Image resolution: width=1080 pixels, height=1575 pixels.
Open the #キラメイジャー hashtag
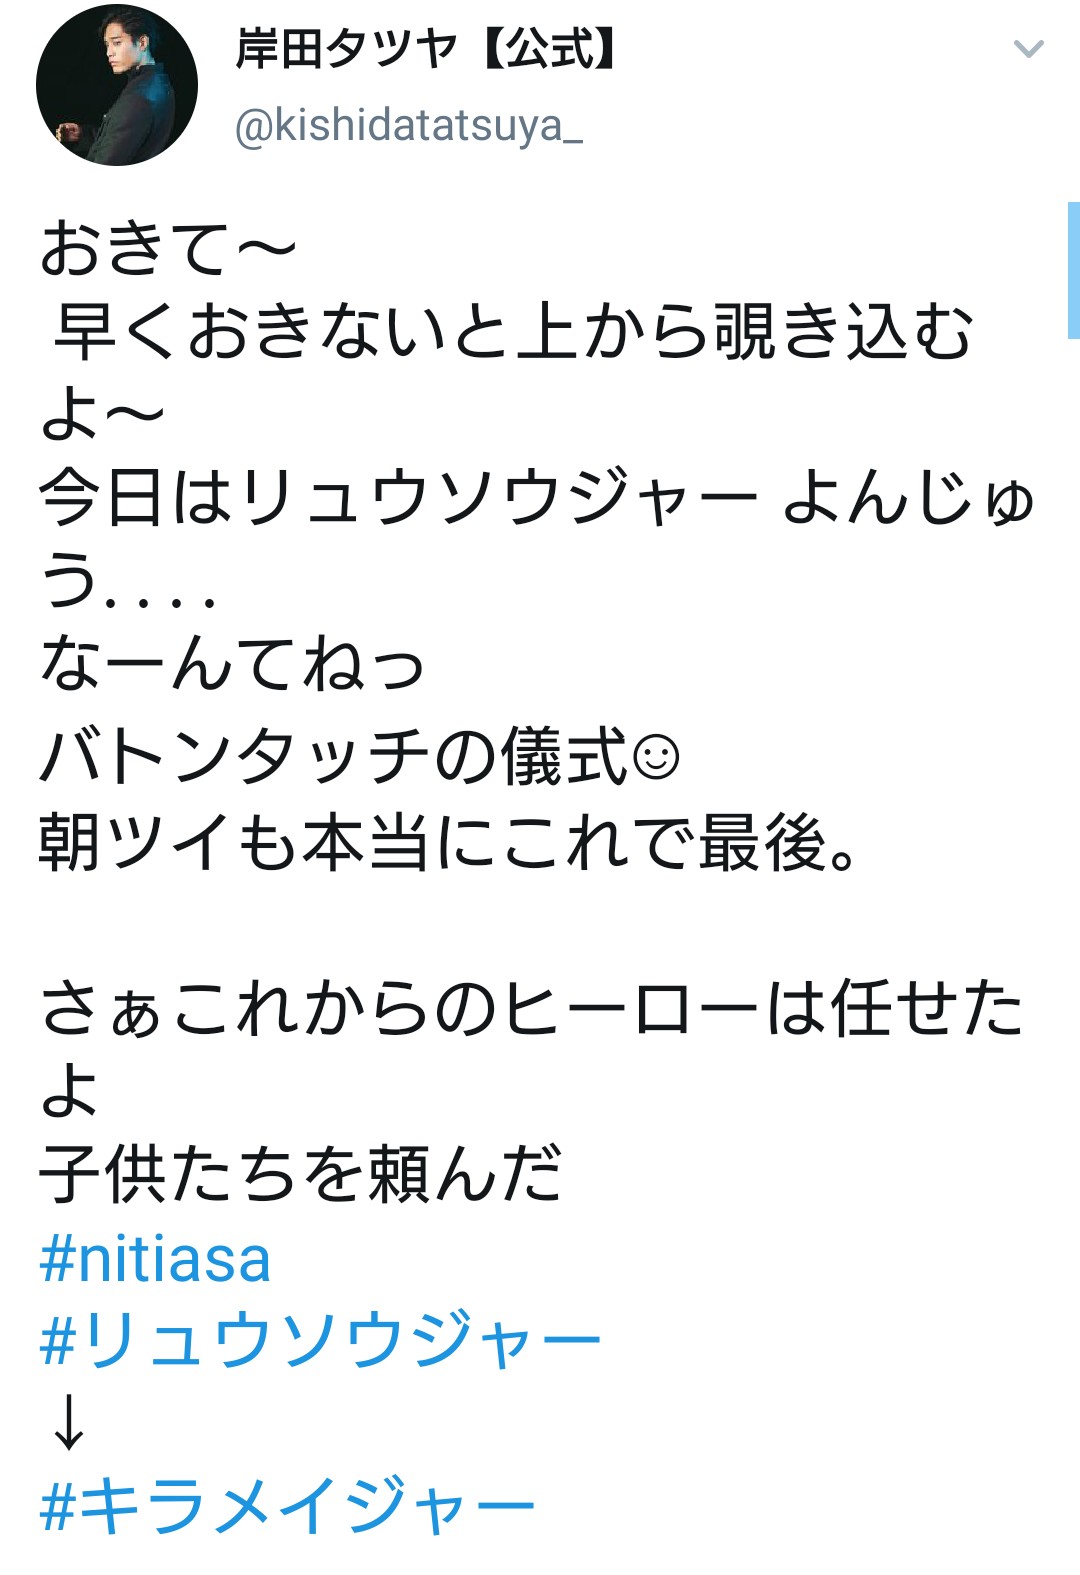[288, 1505]
